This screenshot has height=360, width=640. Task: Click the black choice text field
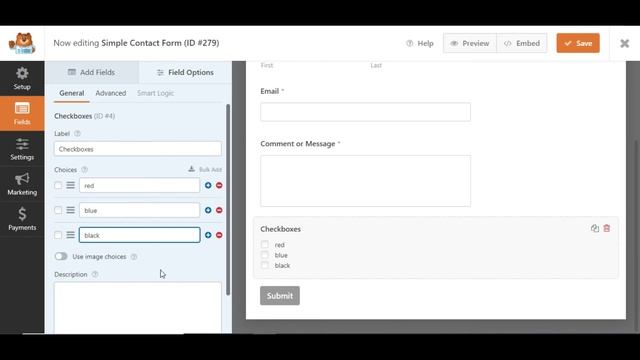140,235
